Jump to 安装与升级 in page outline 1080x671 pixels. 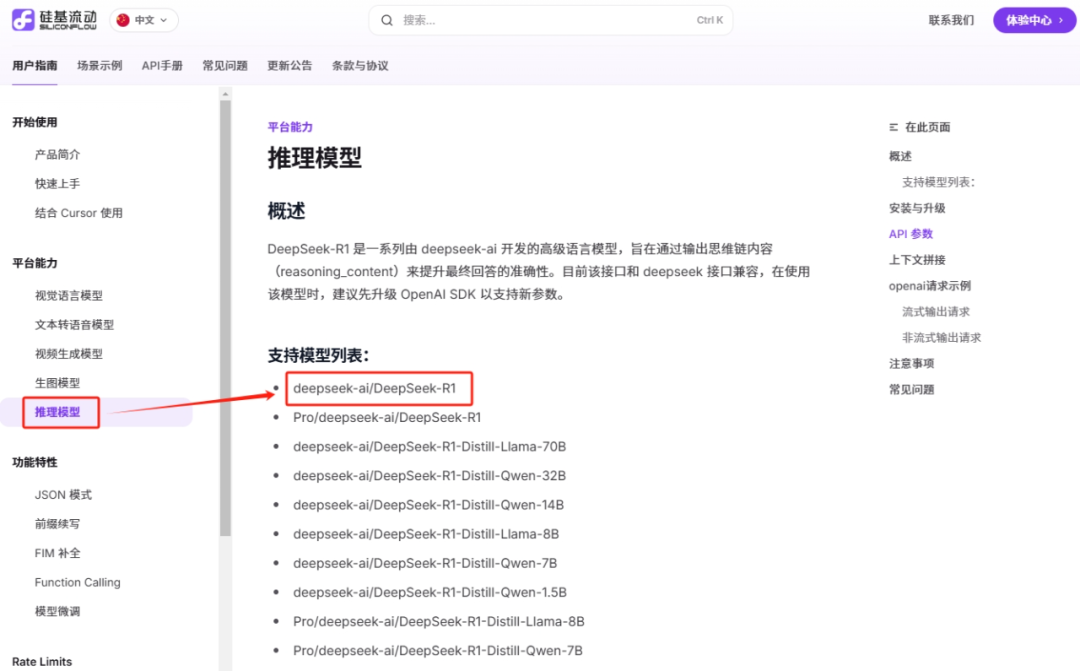pyautogui.click(x=917, y=208)
